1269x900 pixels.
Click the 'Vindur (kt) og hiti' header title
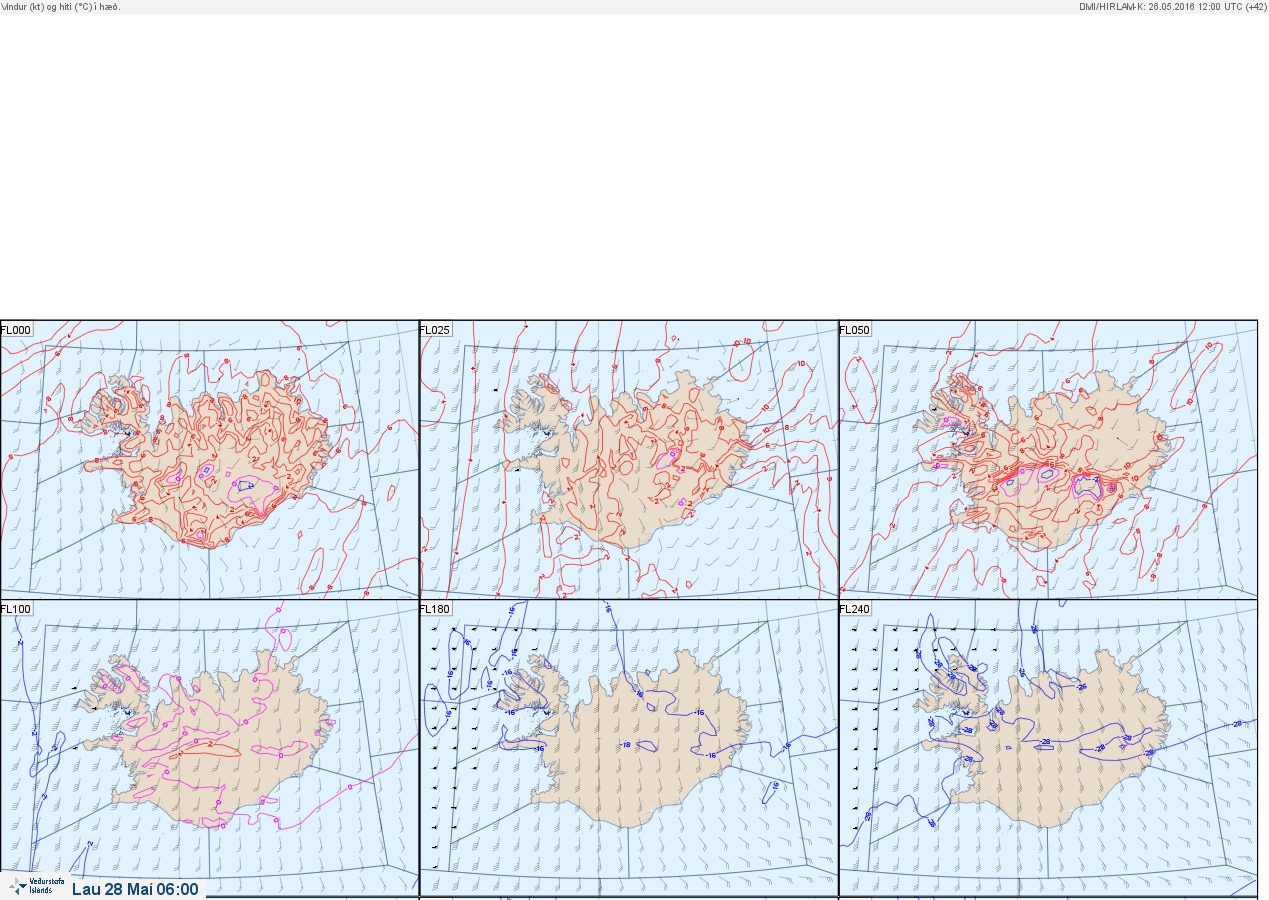61,7
